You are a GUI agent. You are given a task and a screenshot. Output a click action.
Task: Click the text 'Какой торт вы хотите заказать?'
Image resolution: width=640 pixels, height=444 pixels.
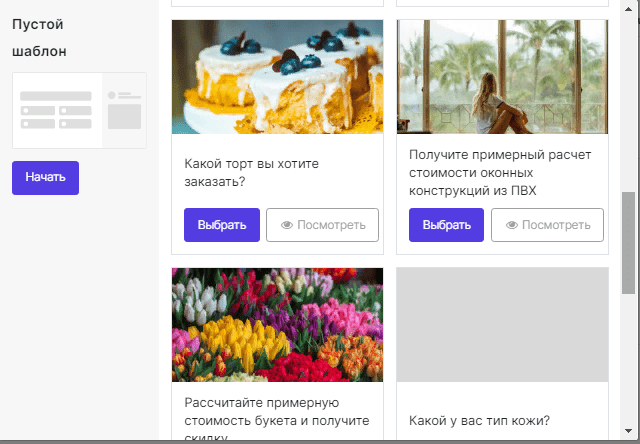pyautogui.click(x=251, y=172)
